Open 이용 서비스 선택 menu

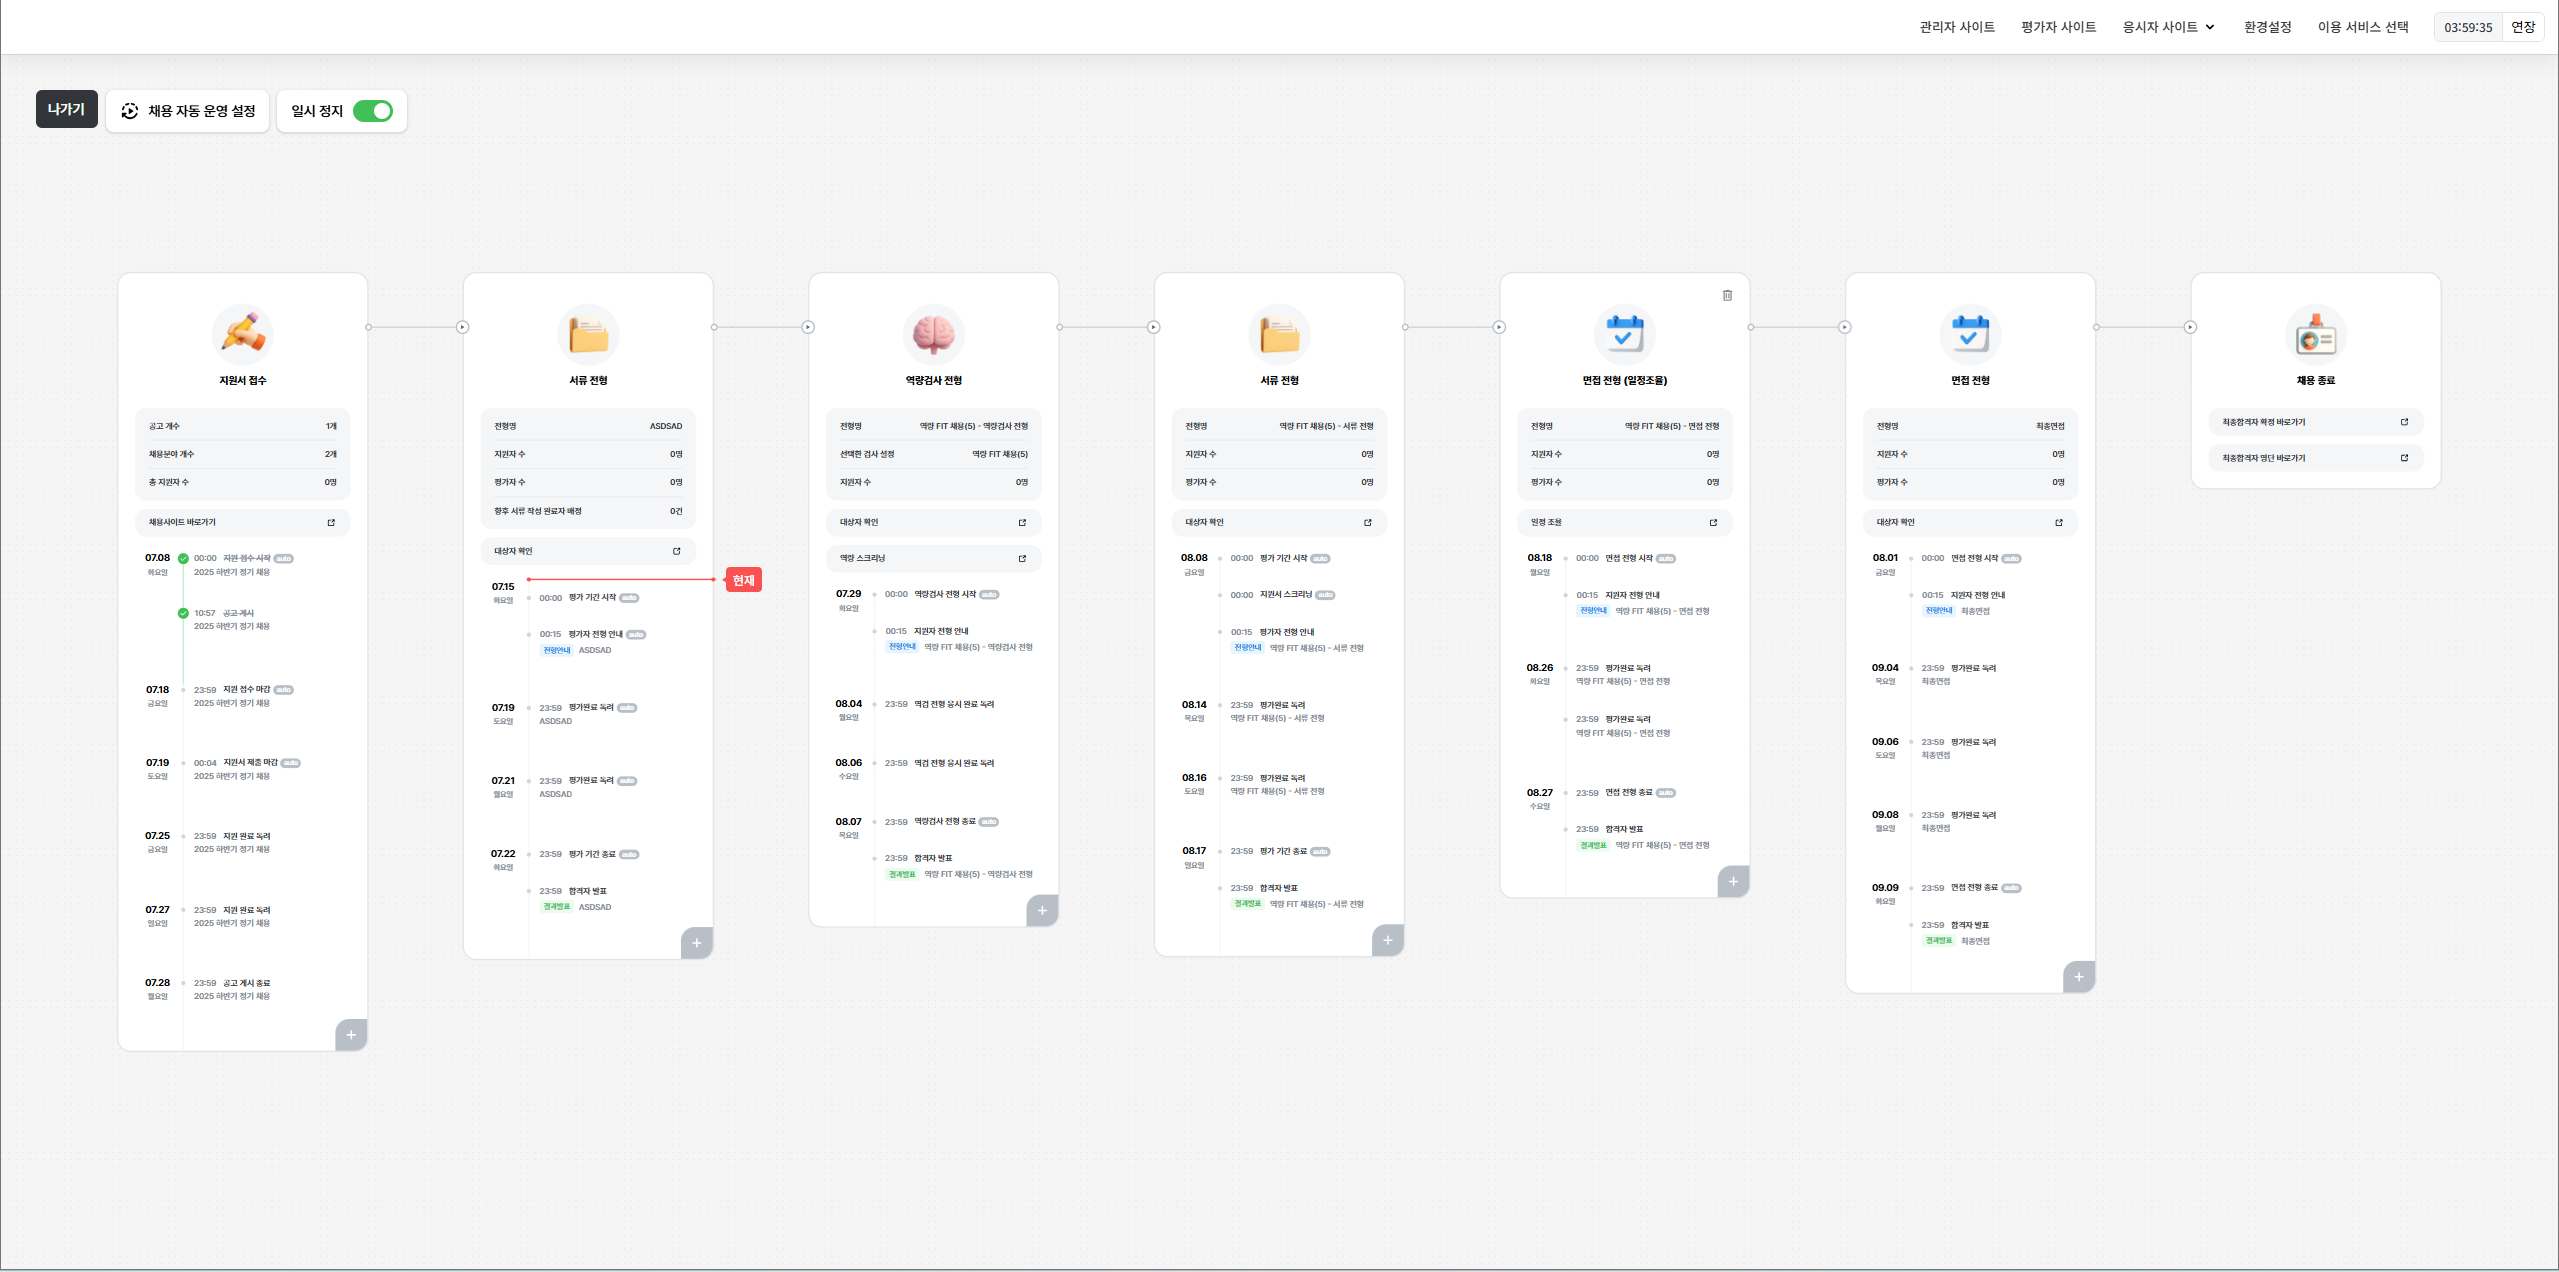(x=2362, y=27)
